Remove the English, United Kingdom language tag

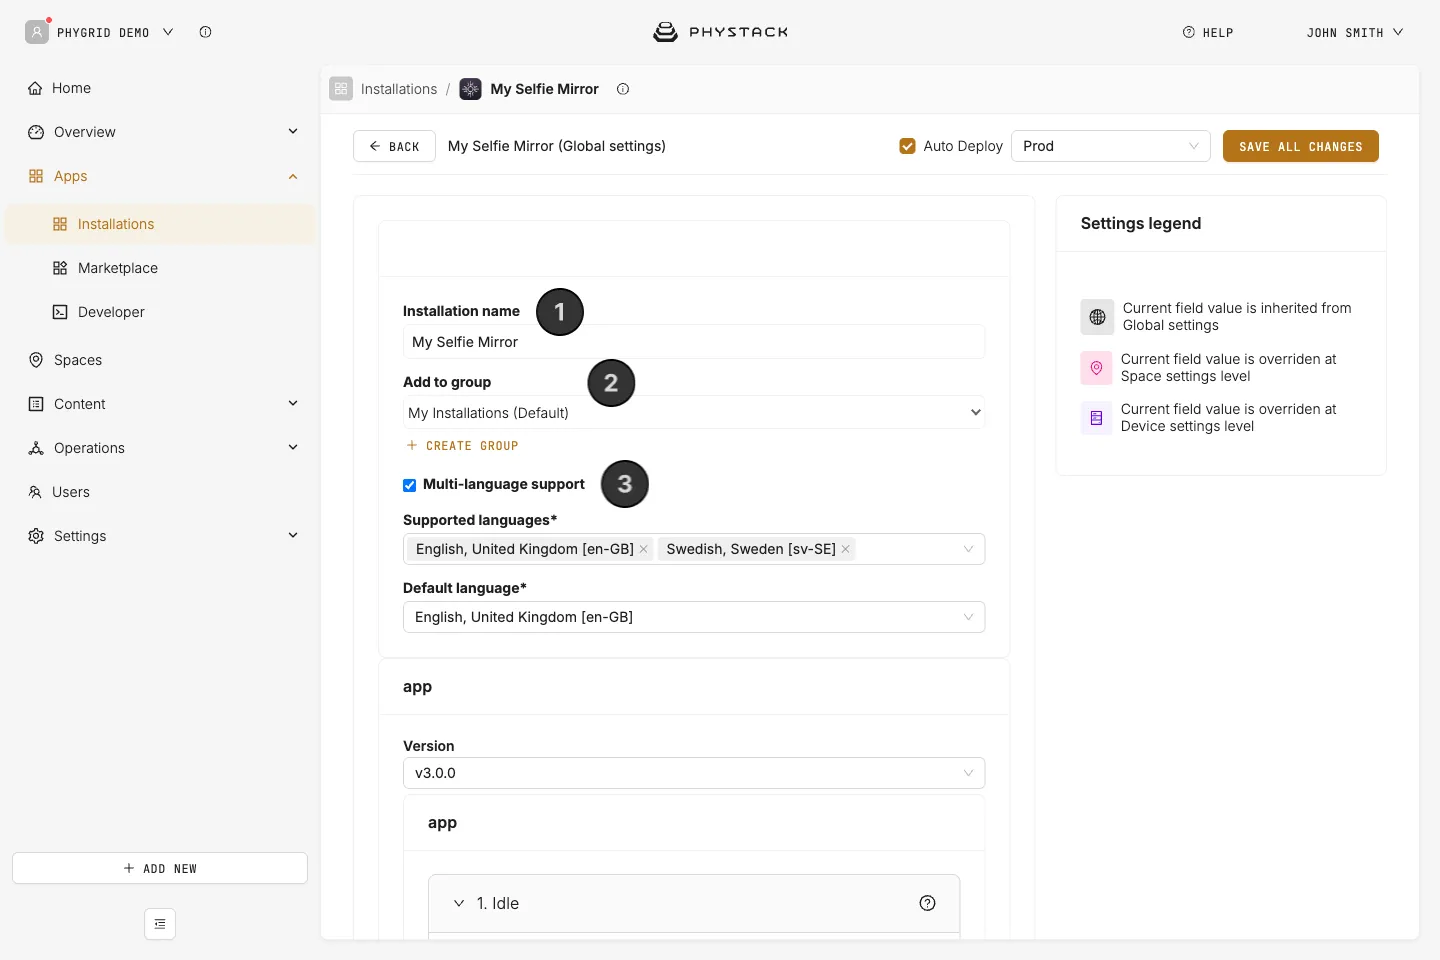[643, 549]
